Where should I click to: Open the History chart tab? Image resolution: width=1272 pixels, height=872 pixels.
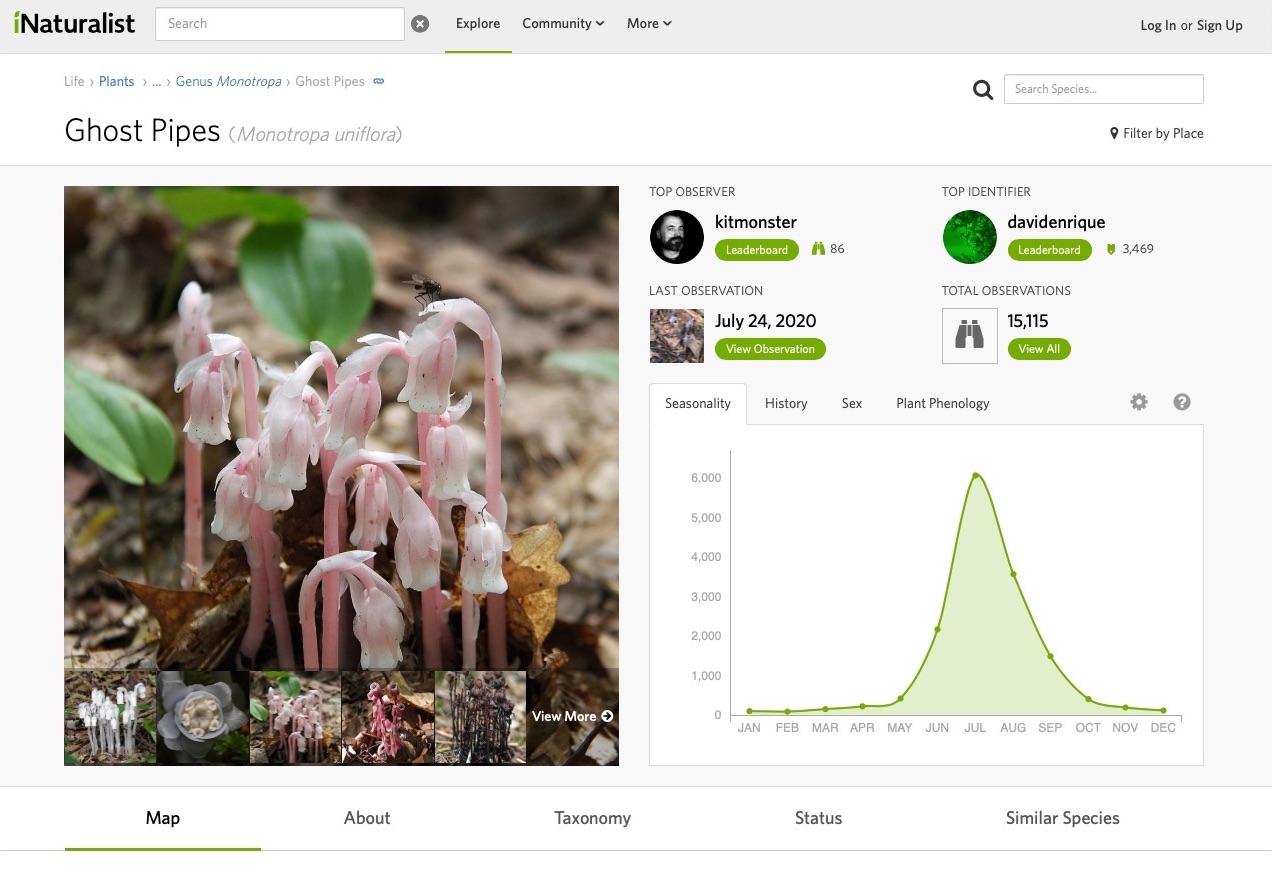click(785, 403)
